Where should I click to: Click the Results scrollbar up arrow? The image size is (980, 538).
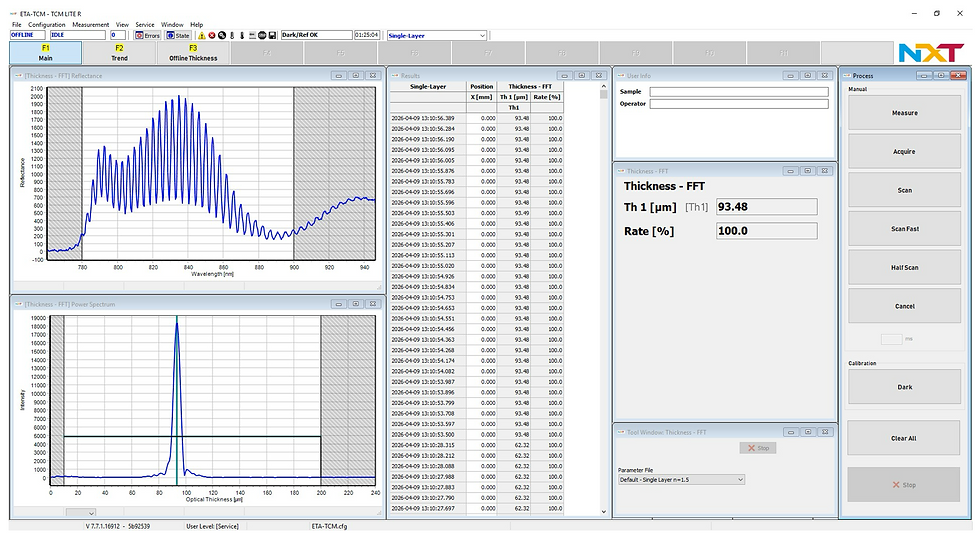(x=604, y=87)
